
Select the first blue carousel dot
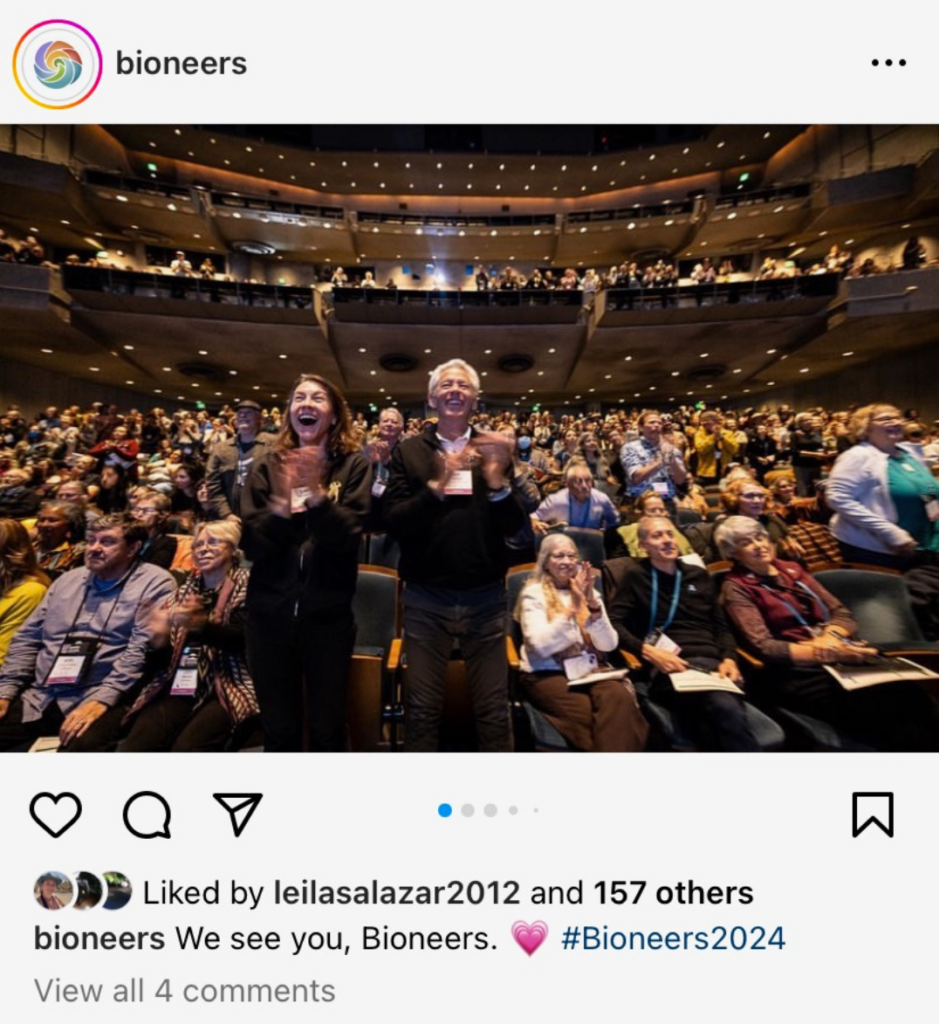445,810
